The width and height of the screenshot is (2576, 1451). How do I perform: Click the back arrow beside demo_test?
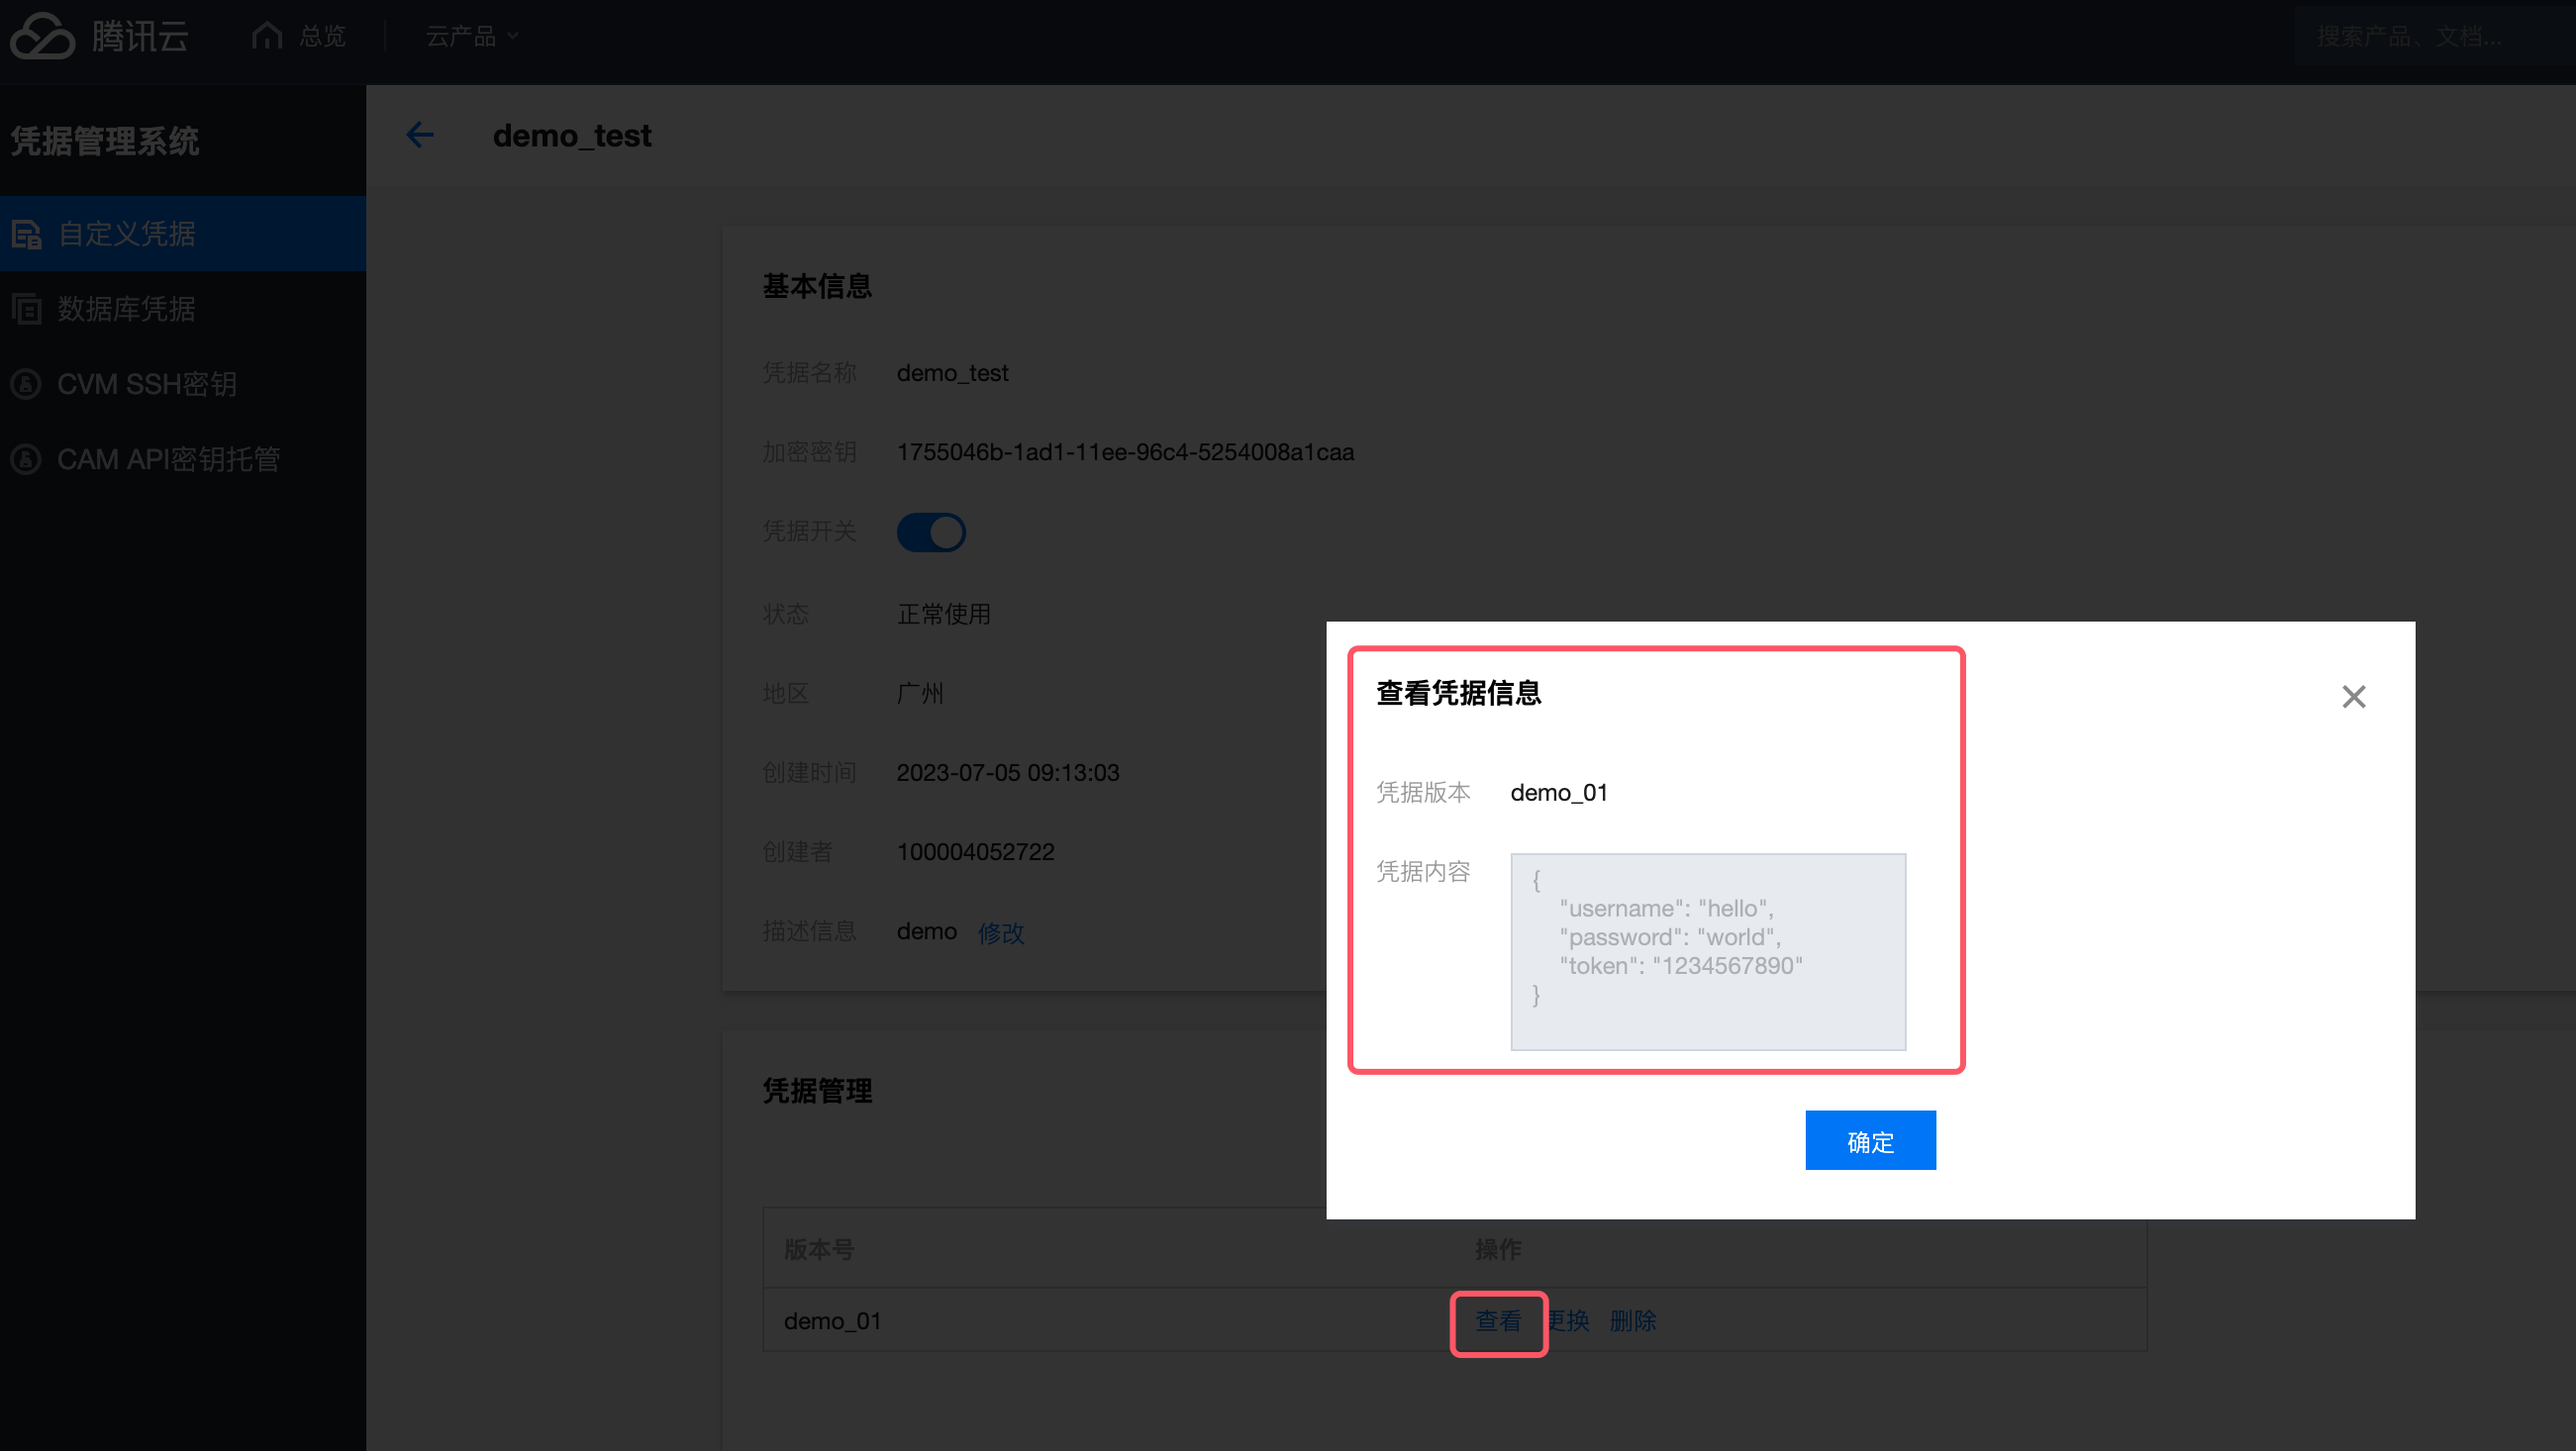pyautogui.click(x=420, y=135)
